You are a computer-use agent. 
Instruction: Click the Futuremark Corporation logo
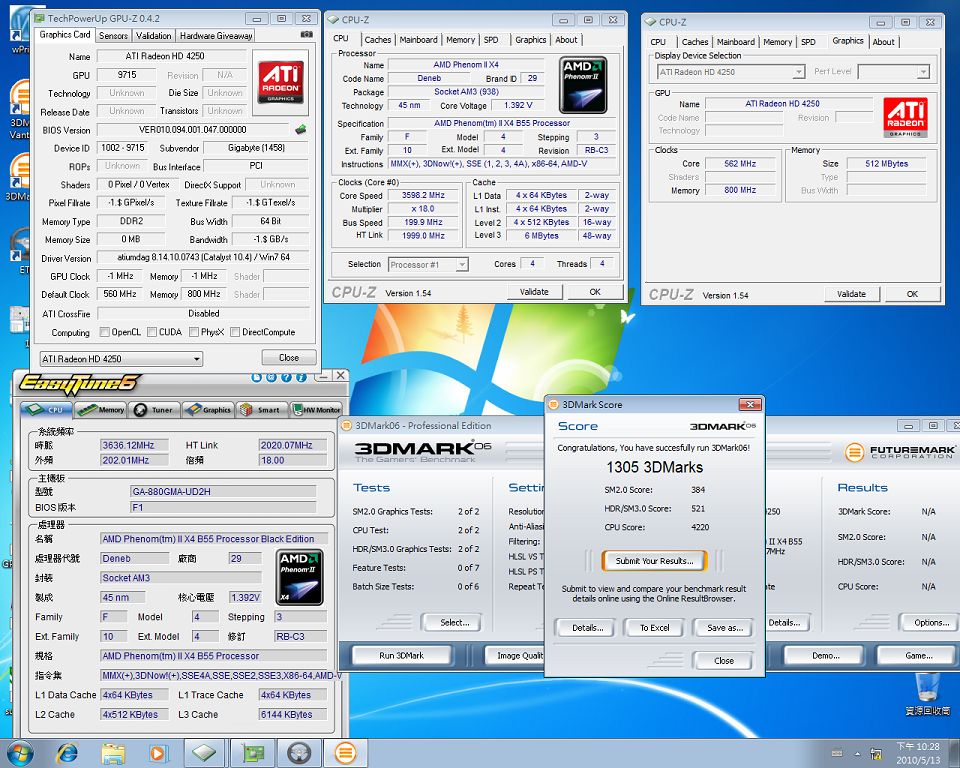point(900,452)
